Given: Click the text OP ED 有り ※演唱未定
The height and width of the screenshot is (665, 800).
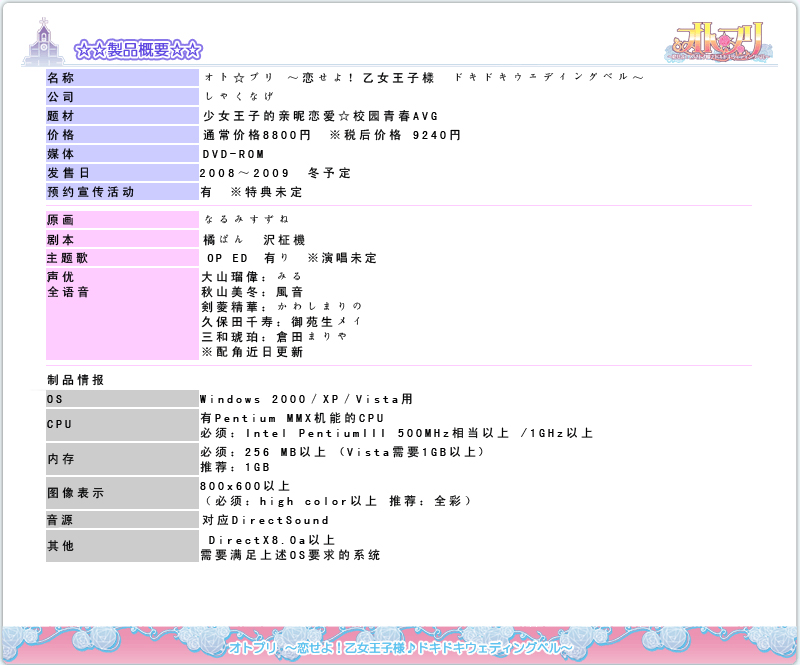Looking at the screenshot, I should [x=292, y=258].
